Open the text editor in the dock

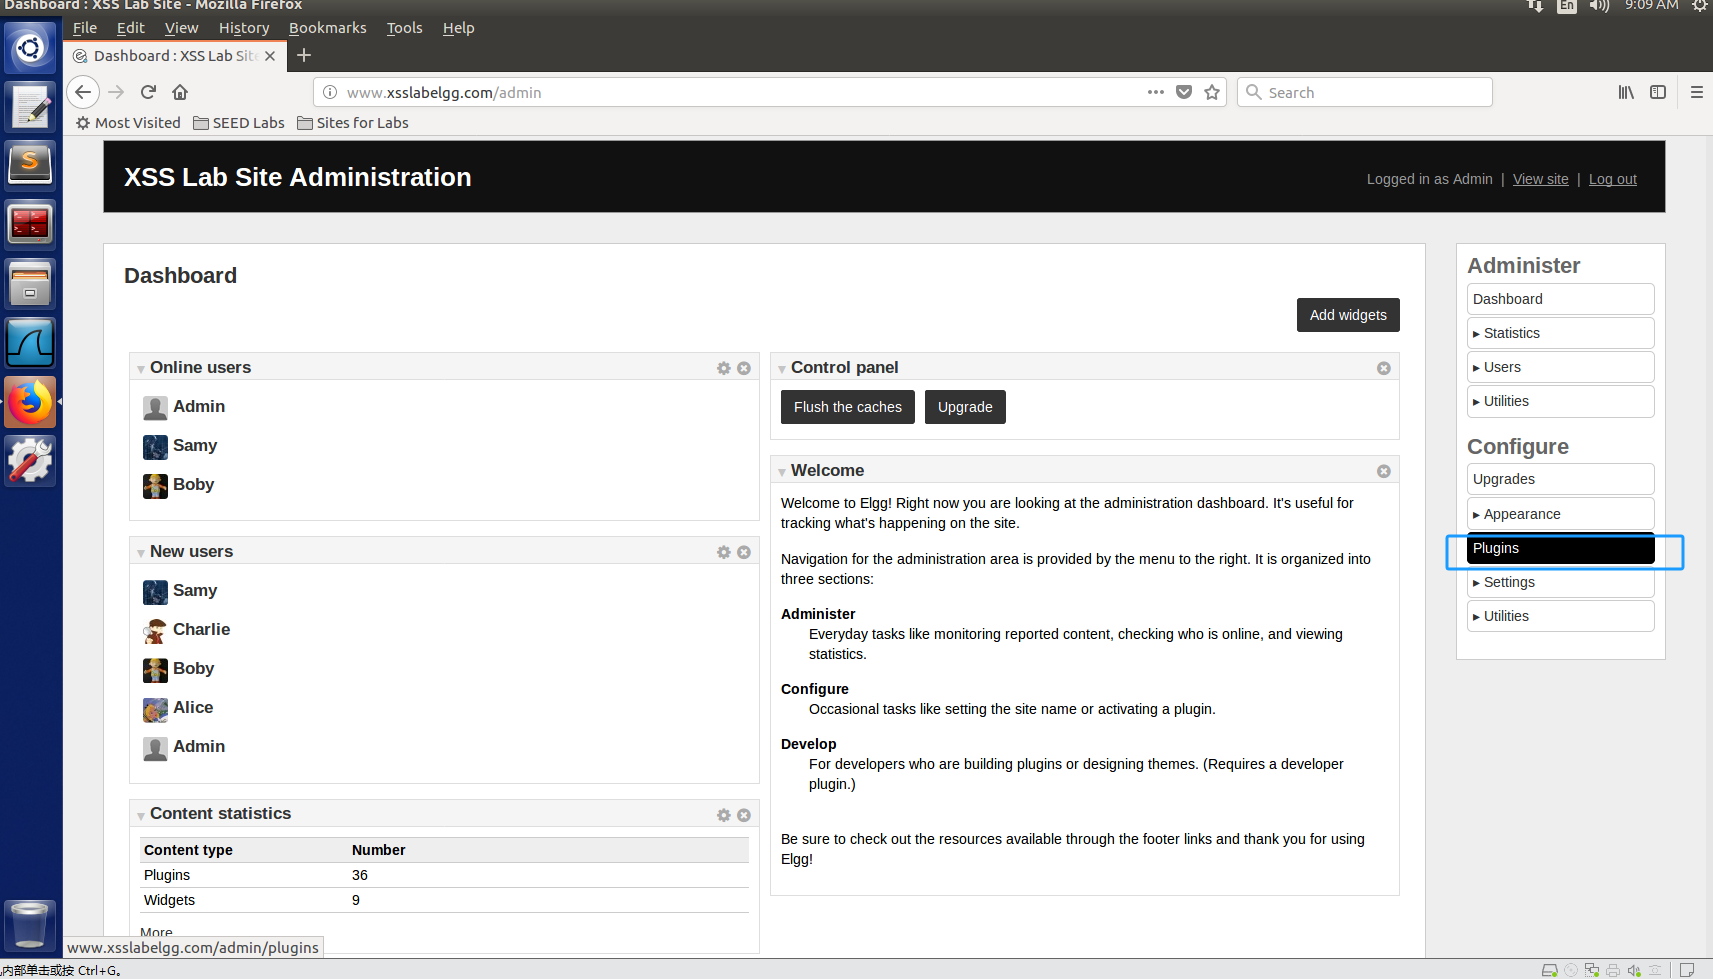point(30,106)
